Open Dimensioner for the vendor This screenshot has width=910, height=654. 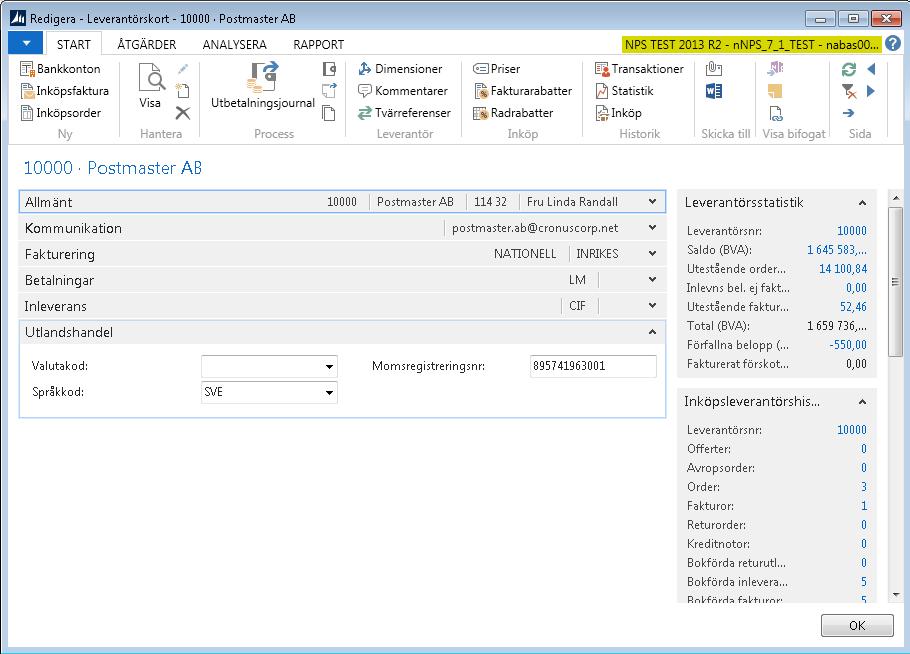pyautogui.click(x=400, y=68)
